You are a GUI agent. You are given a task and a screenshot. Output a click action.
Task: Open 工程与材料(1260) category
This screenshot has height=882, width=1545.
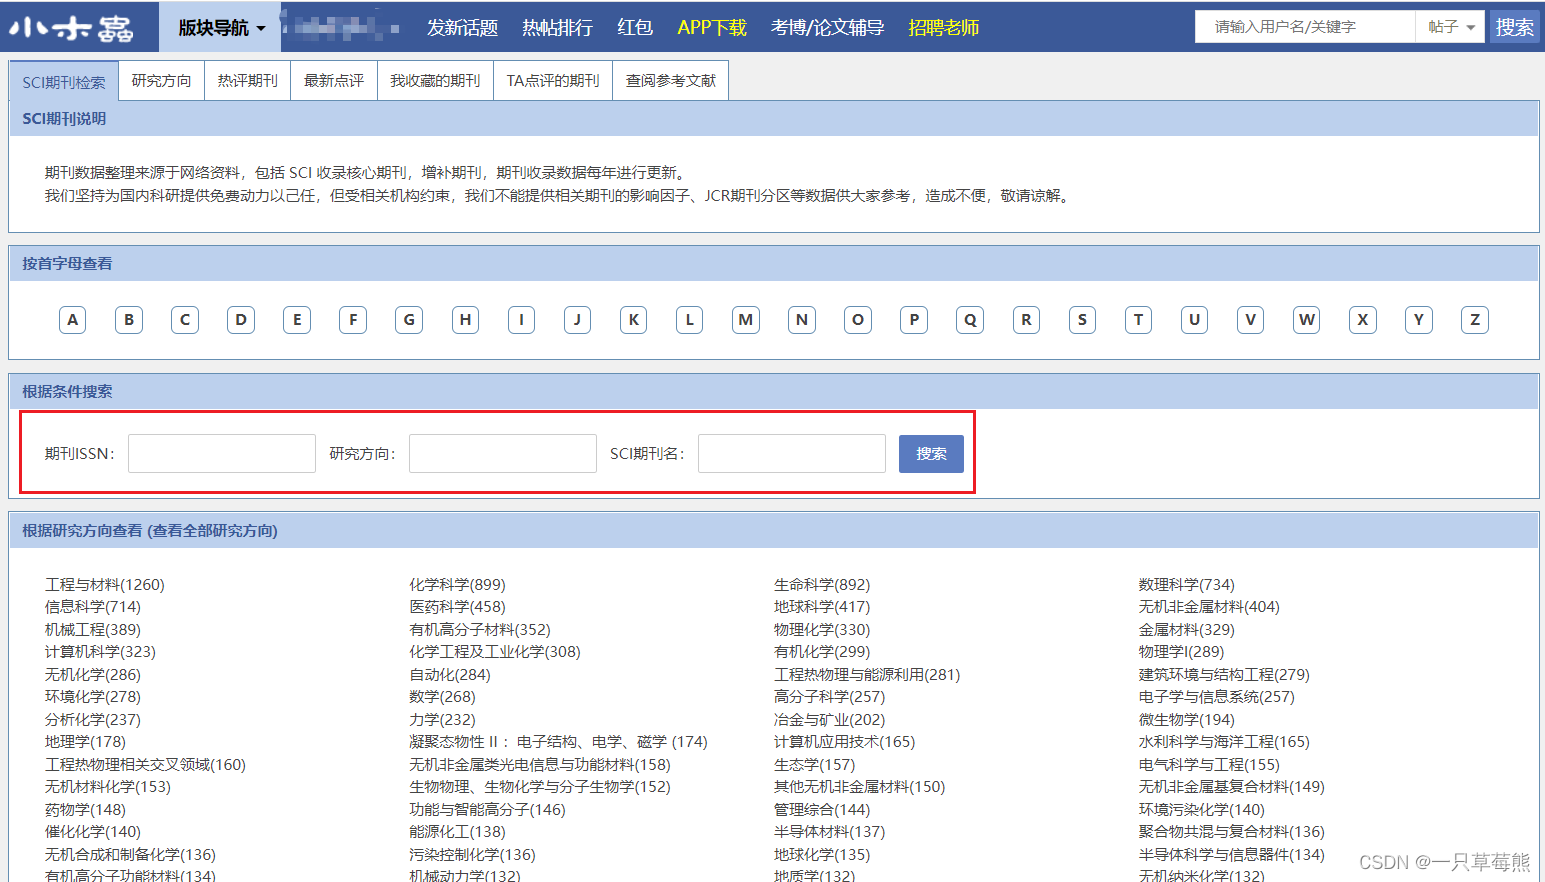[105, 585]
